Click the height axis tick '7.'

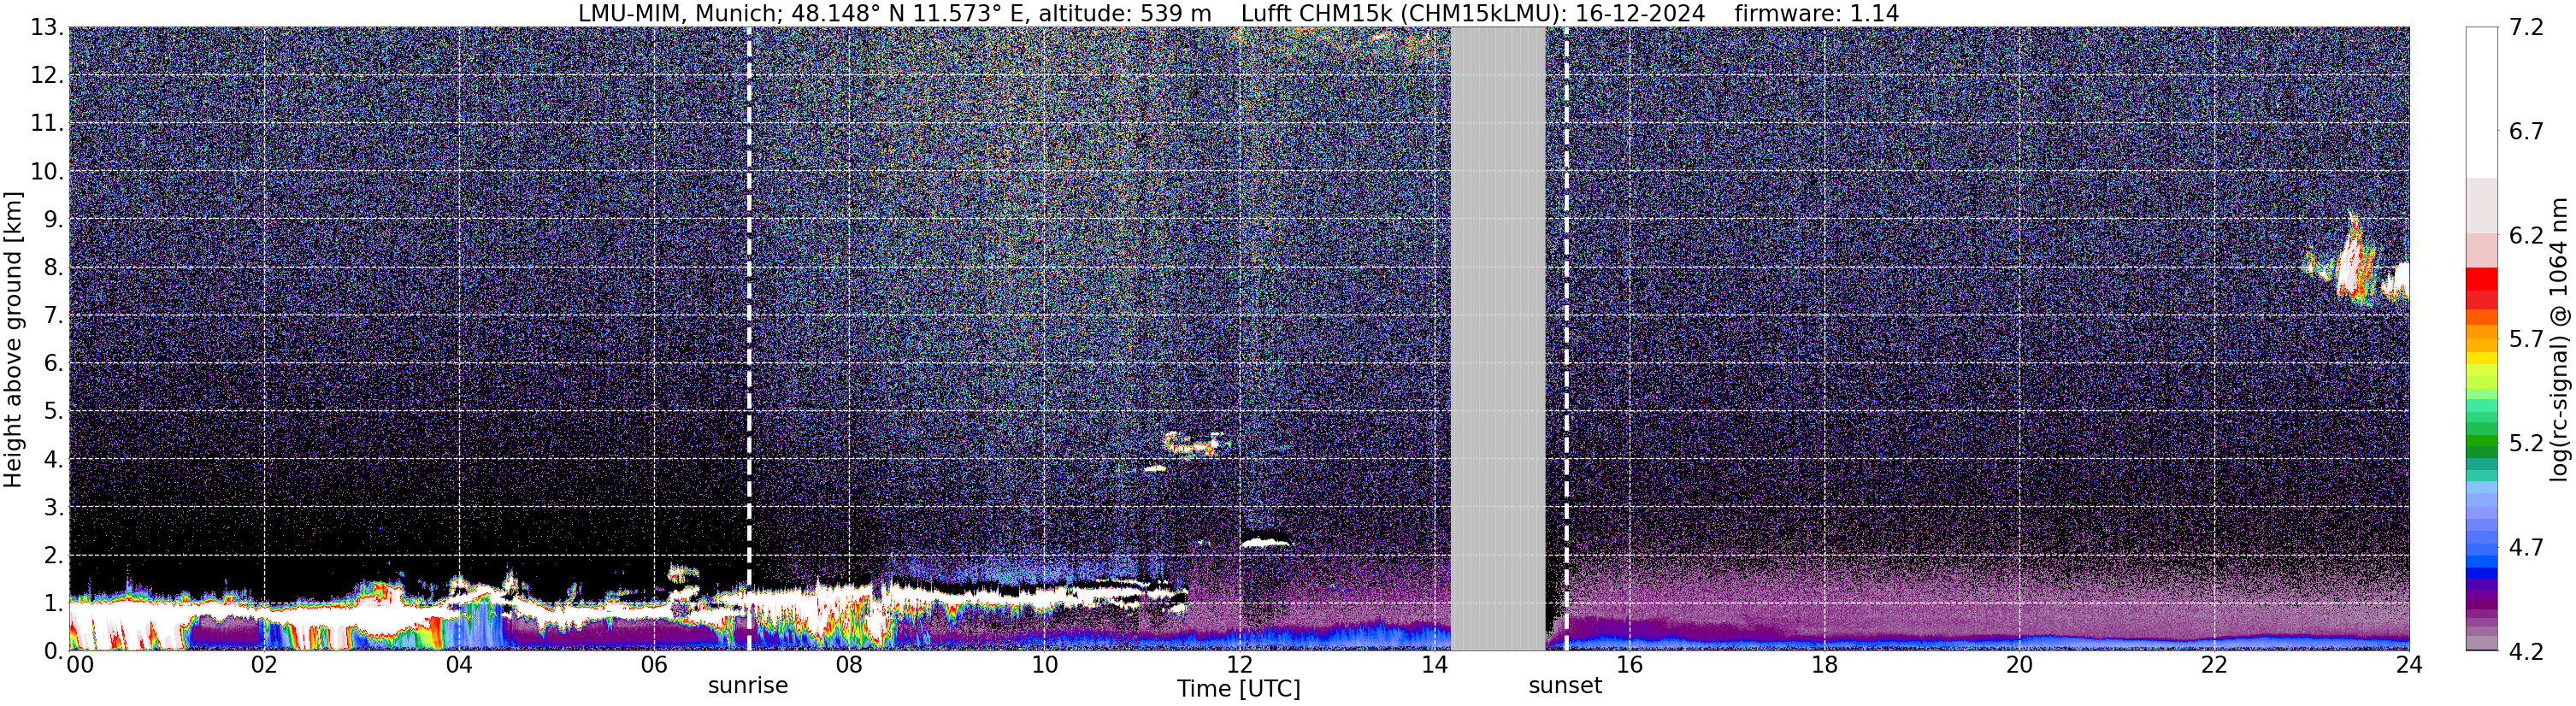point(54,316)
